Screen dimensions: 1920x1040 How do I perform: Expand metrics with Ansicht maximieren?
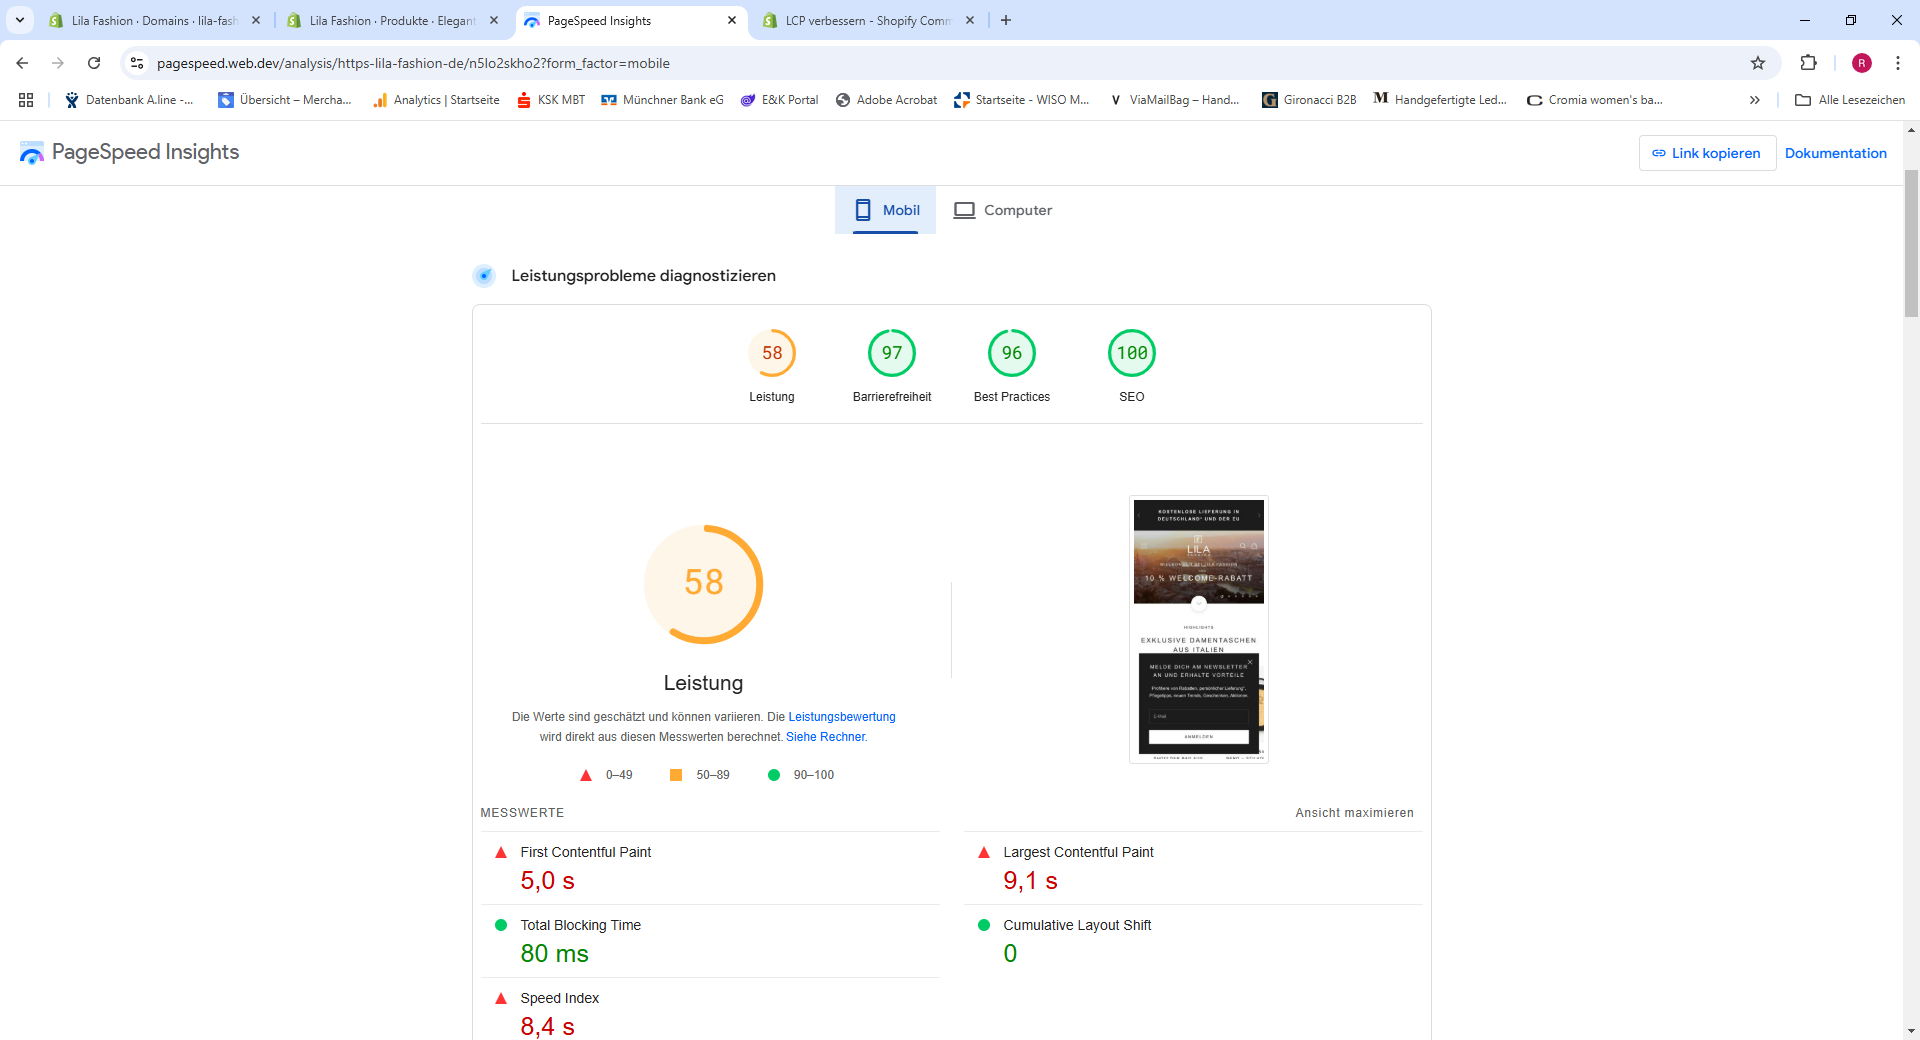pos(1355,813)
